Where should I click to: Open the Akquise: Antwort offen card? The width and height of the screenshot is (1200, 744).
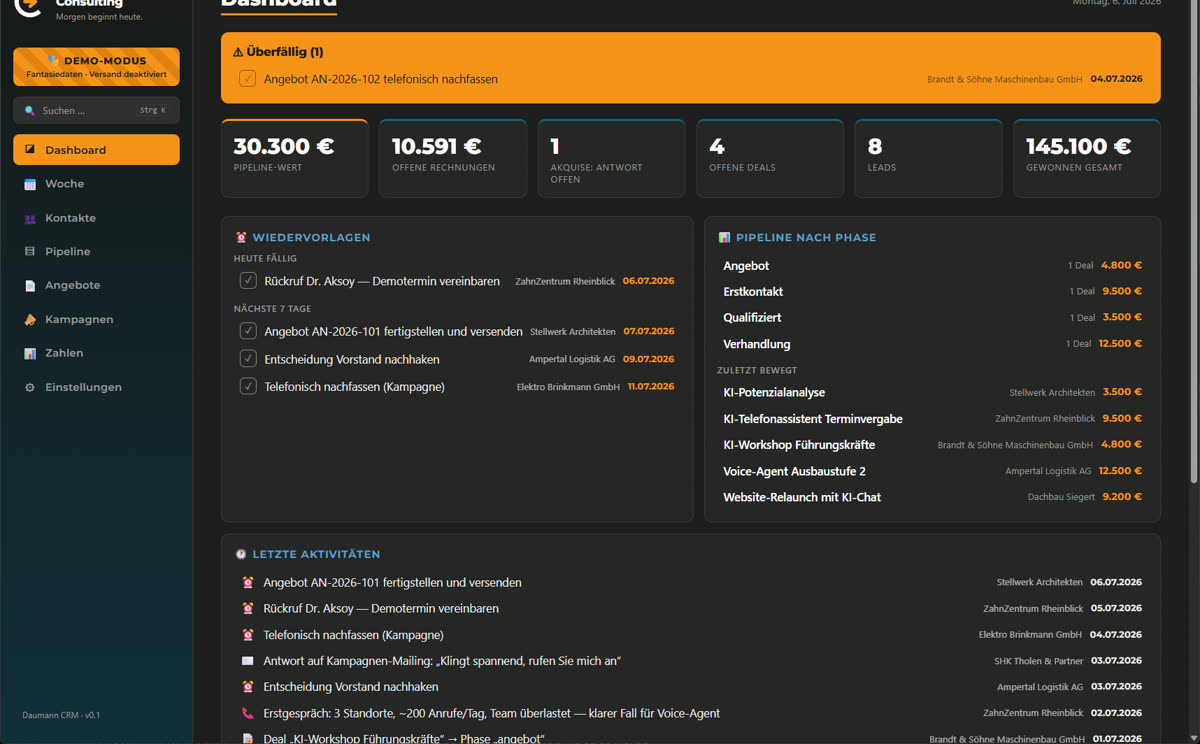coord(611,158)
